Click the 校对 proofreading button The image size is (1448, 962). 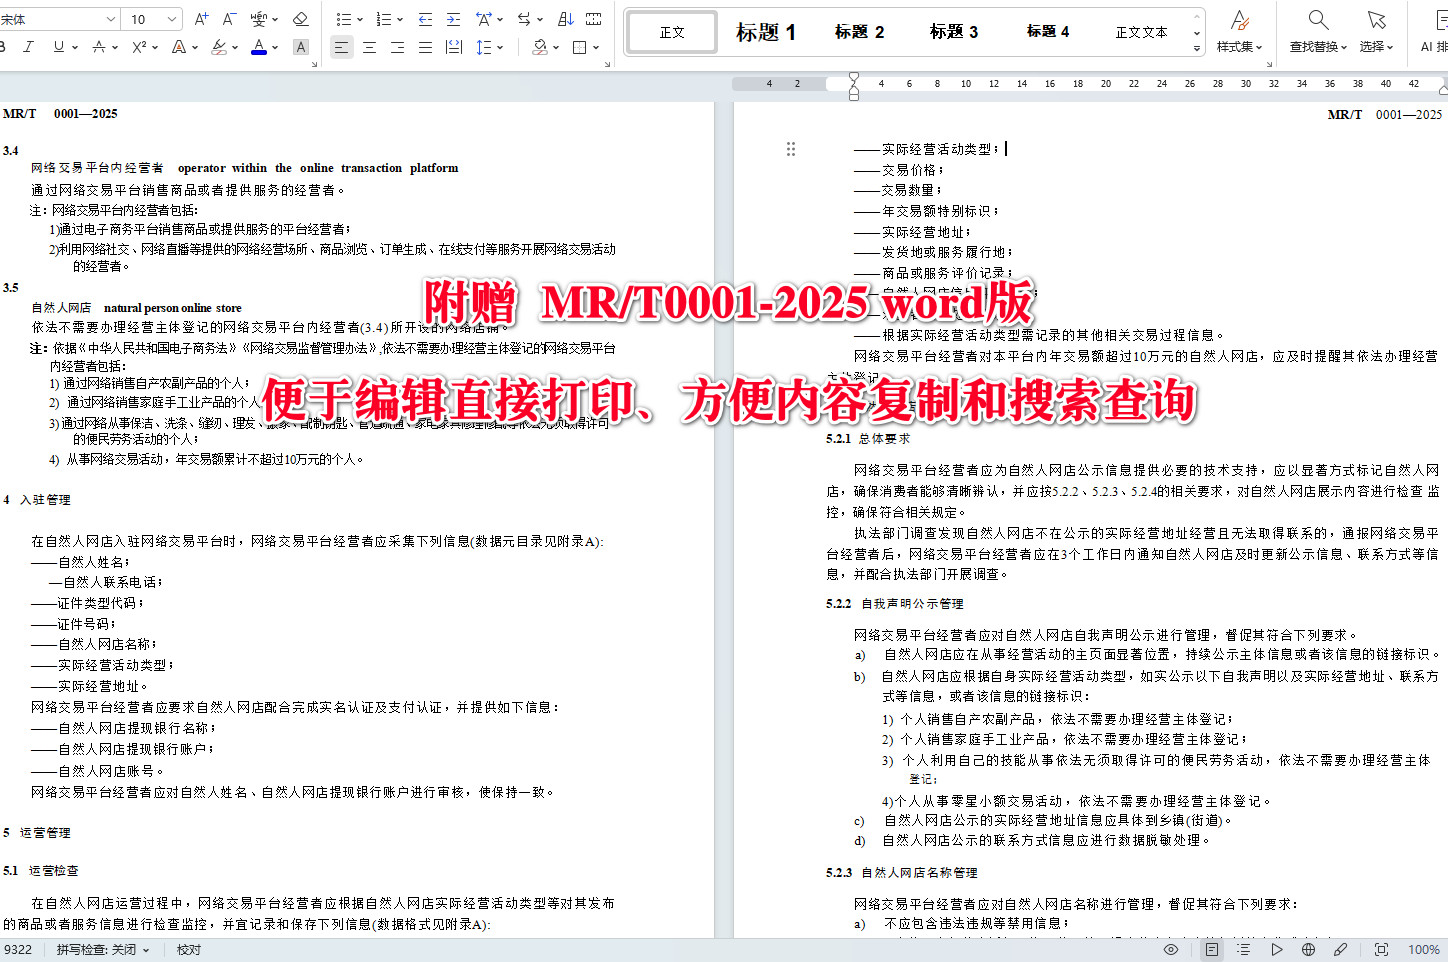click(189, 949)
